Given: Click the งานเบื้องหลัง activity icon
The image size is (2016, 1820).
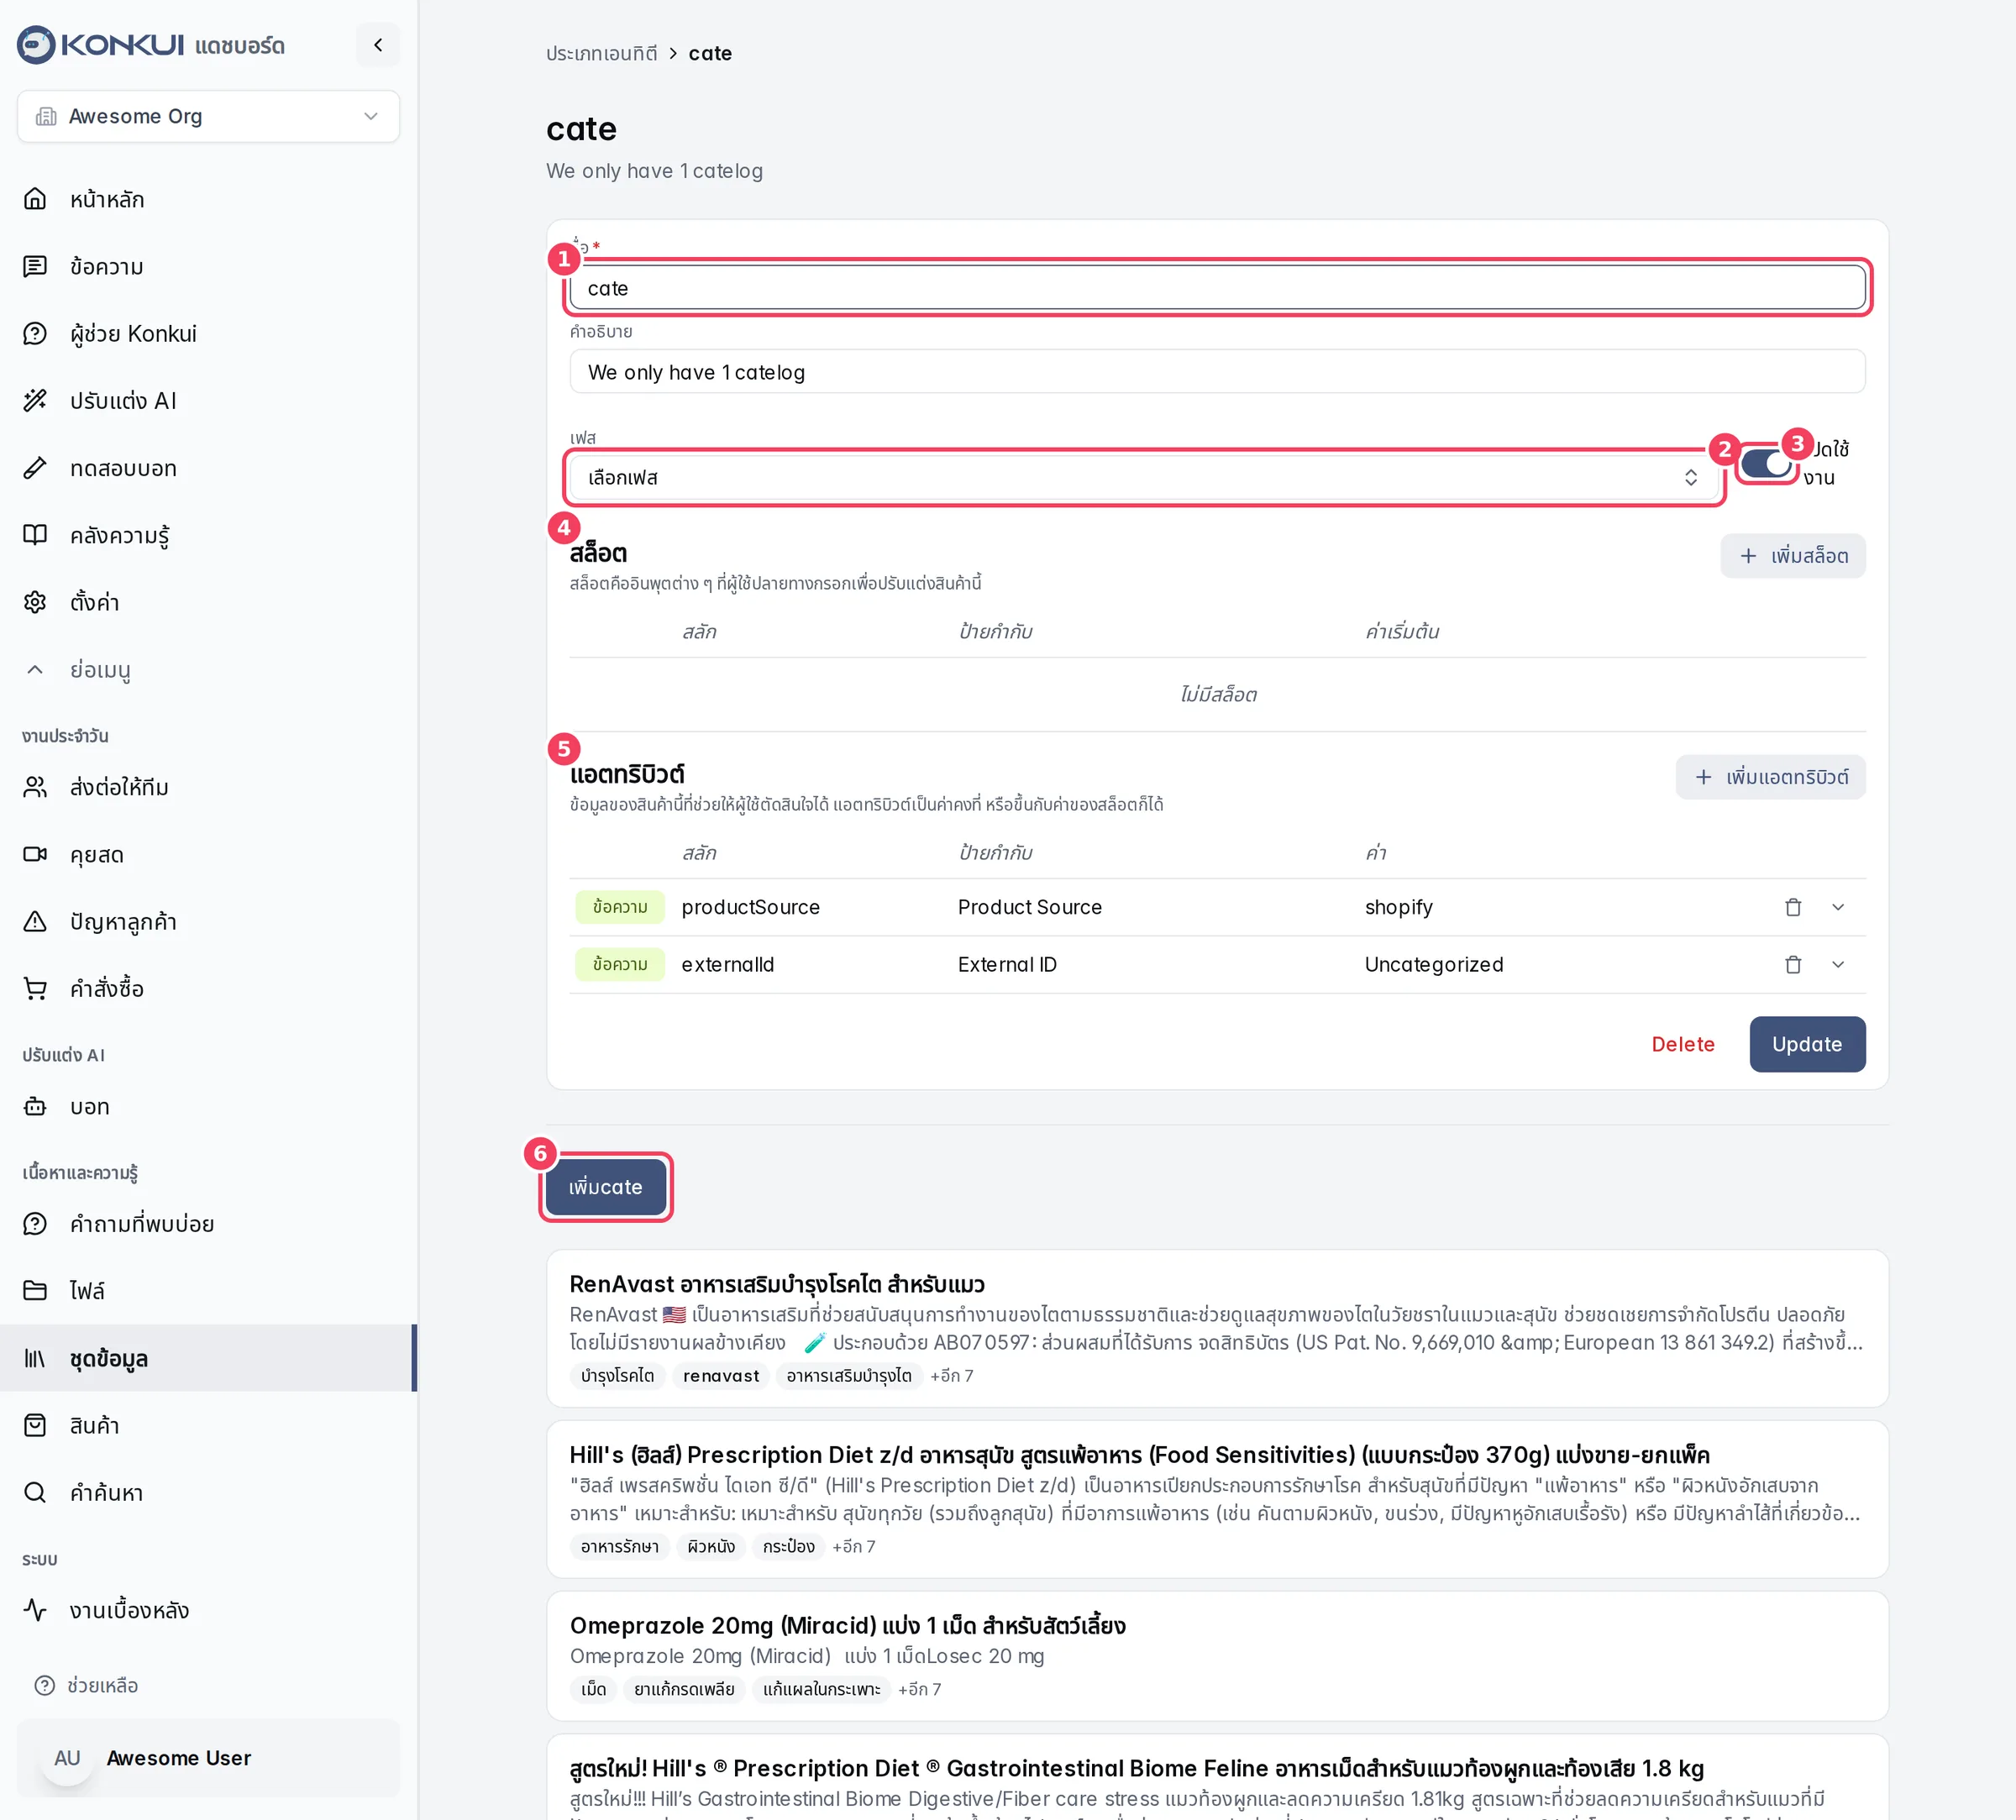Looking at the screenshot, I should coord(35,1610).
